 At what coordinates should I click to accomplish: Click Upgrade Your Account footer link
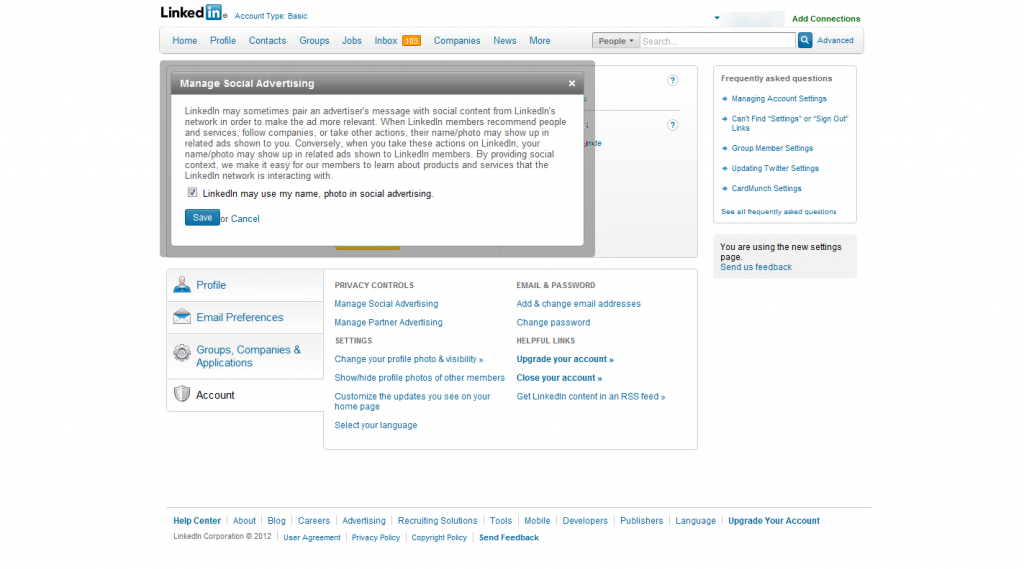[774, 521]
